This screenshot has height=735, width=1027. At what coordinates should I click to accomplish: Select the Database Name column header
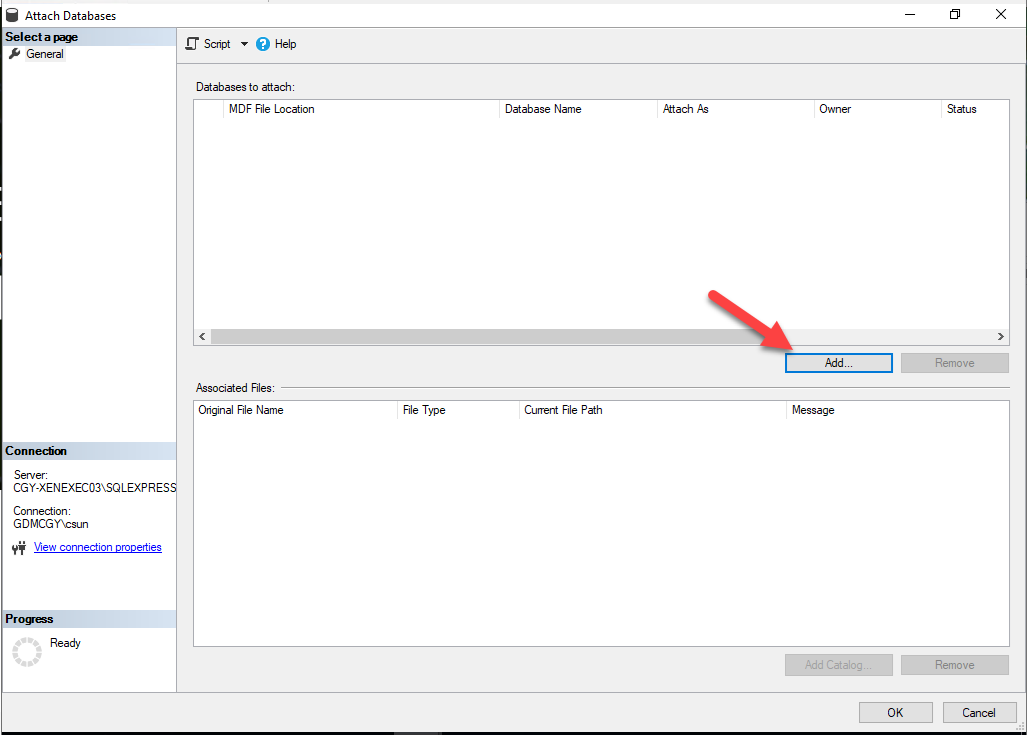coord(543,109)
